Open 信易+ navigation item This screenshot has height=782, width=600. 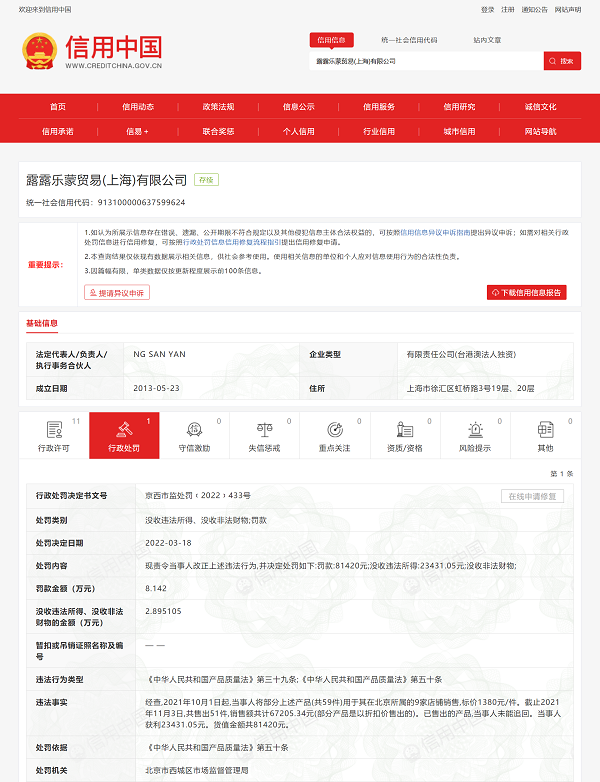coord(137,132)
